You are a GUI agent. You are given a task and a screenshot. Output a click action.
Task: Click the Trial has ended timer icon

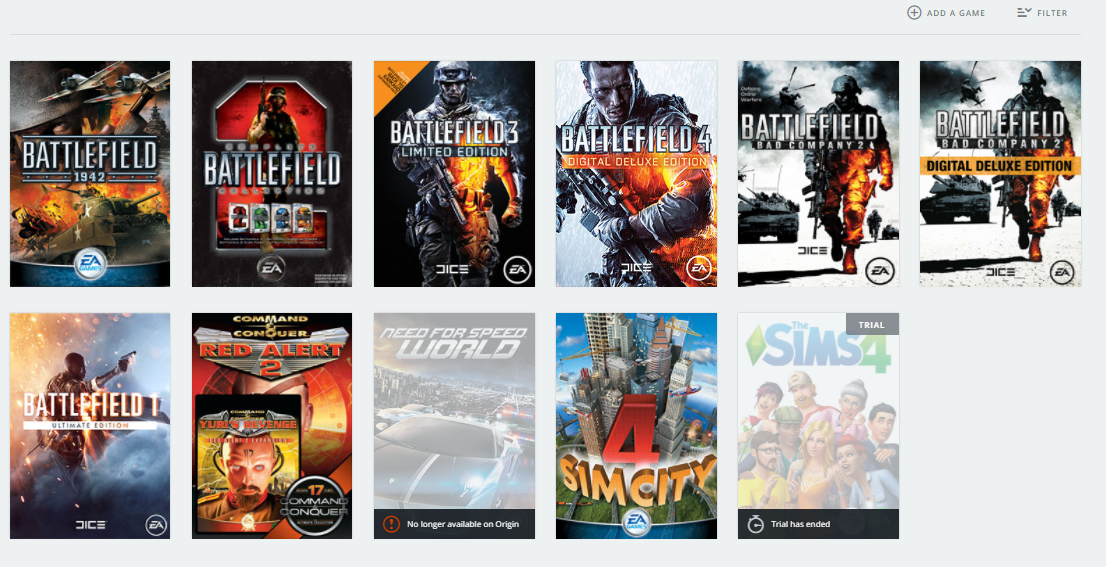click(755, 524)
